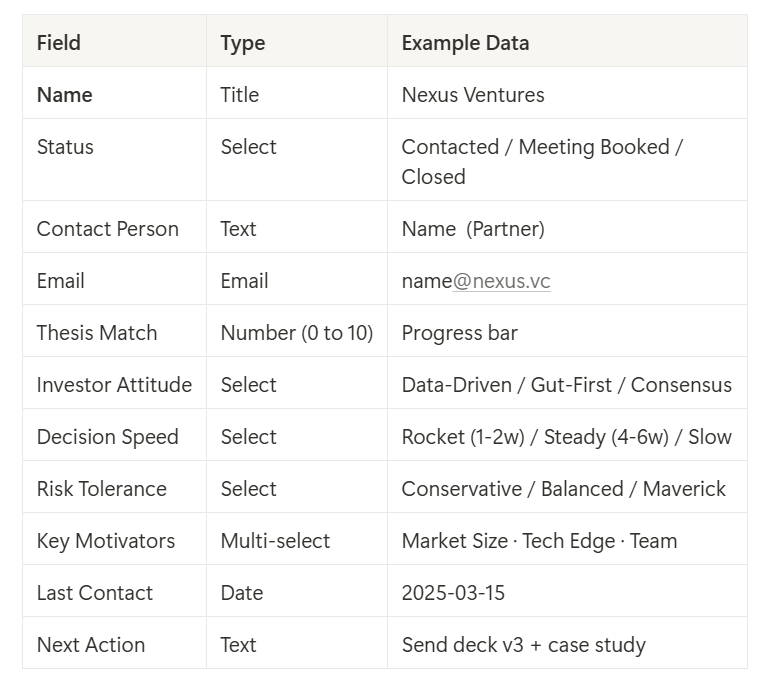Open the nexus.vc email link

pos(501,281)
